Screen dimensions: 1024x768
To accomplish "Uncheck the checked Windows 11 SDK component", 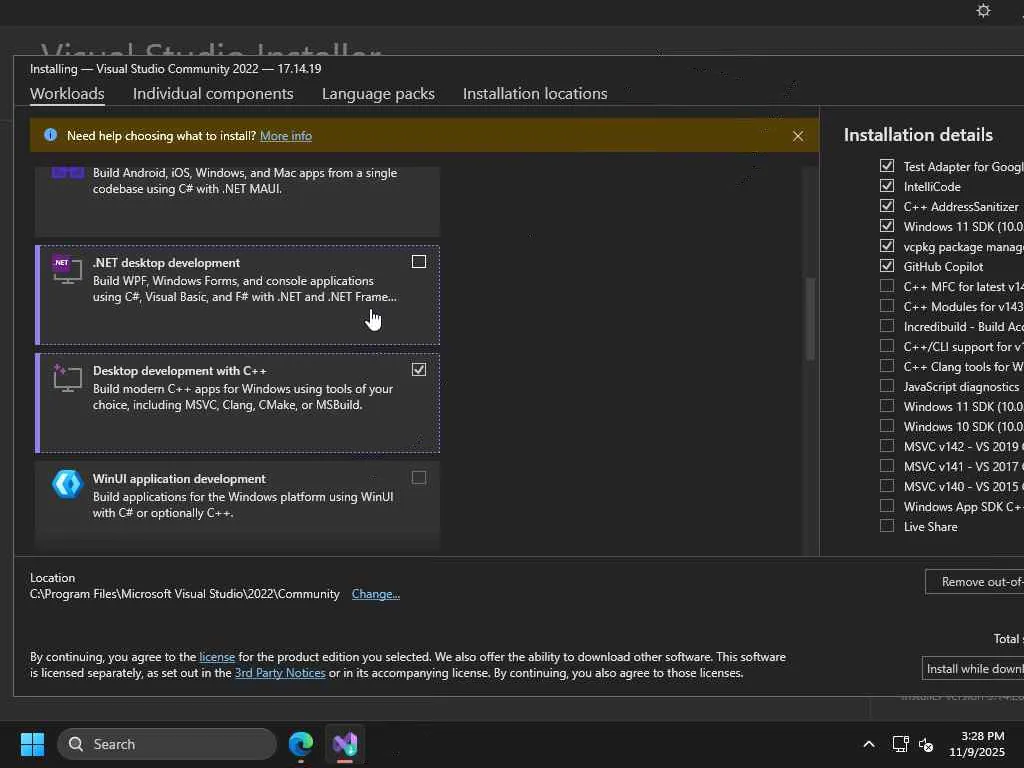I will click(886, 226).
